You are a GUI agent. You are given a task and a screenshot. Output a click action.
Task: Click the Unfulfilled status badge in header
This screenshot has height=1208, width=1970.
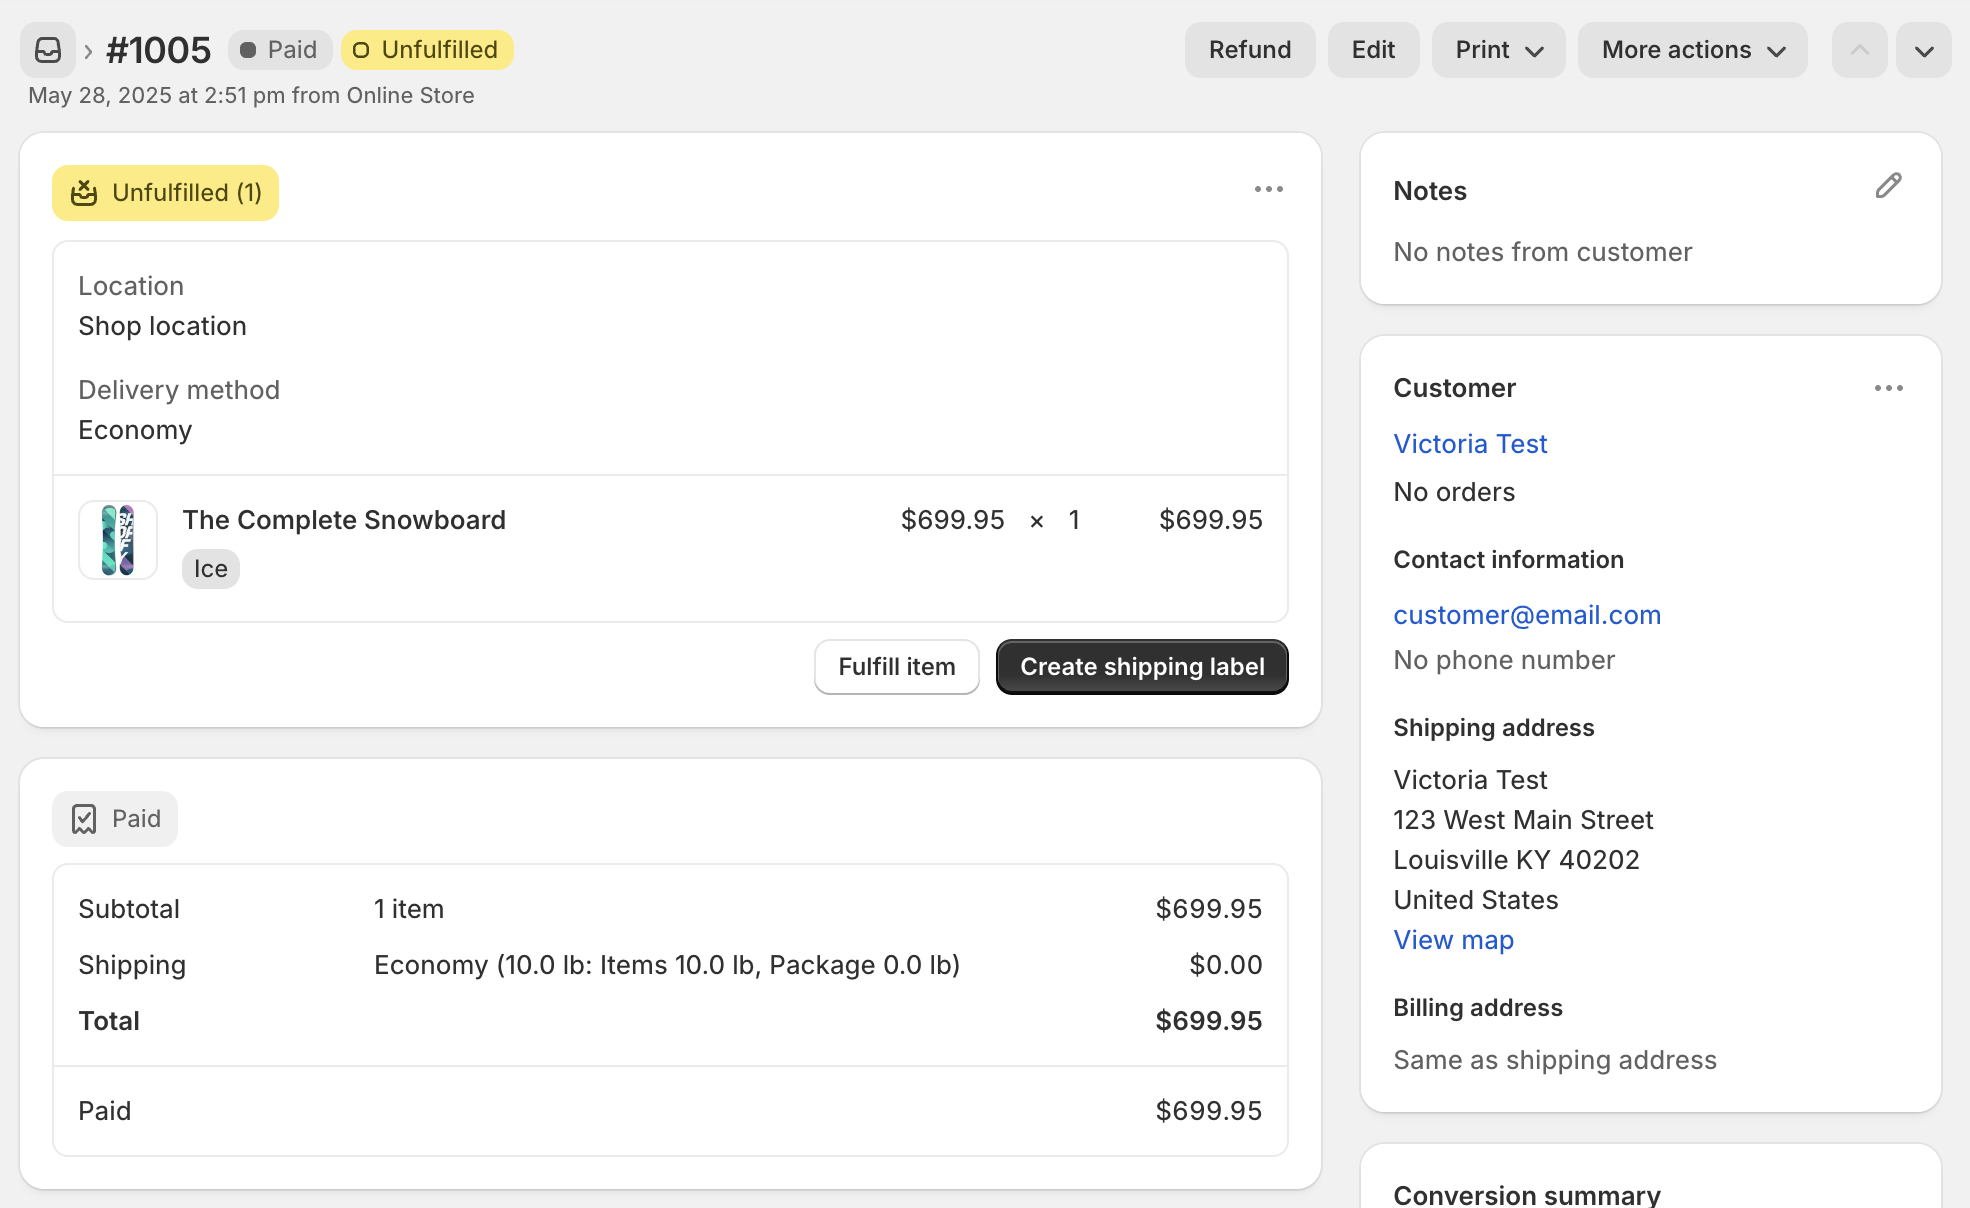coord(427,50)
